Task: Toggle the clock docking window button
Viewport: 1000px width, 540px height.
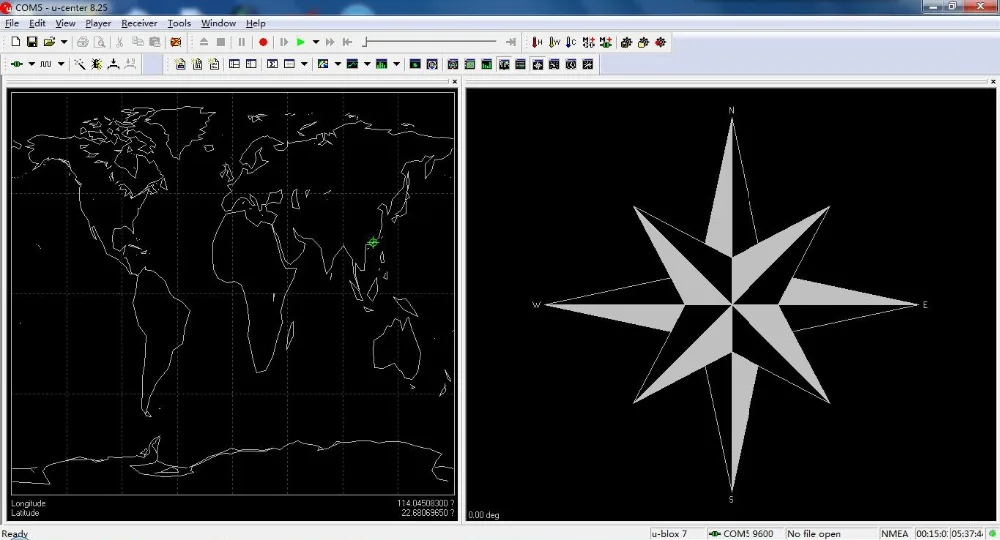Action: (x=571, y=64)
